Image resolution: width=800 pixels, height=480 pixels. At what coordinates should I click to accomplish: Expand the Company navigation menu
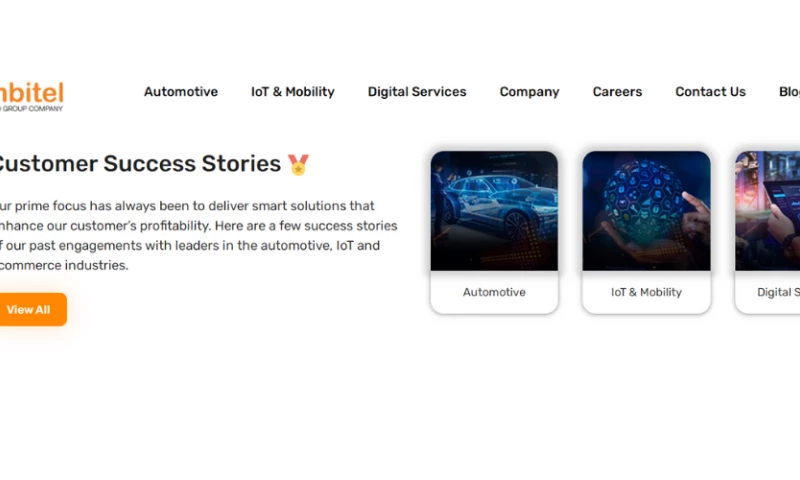point(529,92)
